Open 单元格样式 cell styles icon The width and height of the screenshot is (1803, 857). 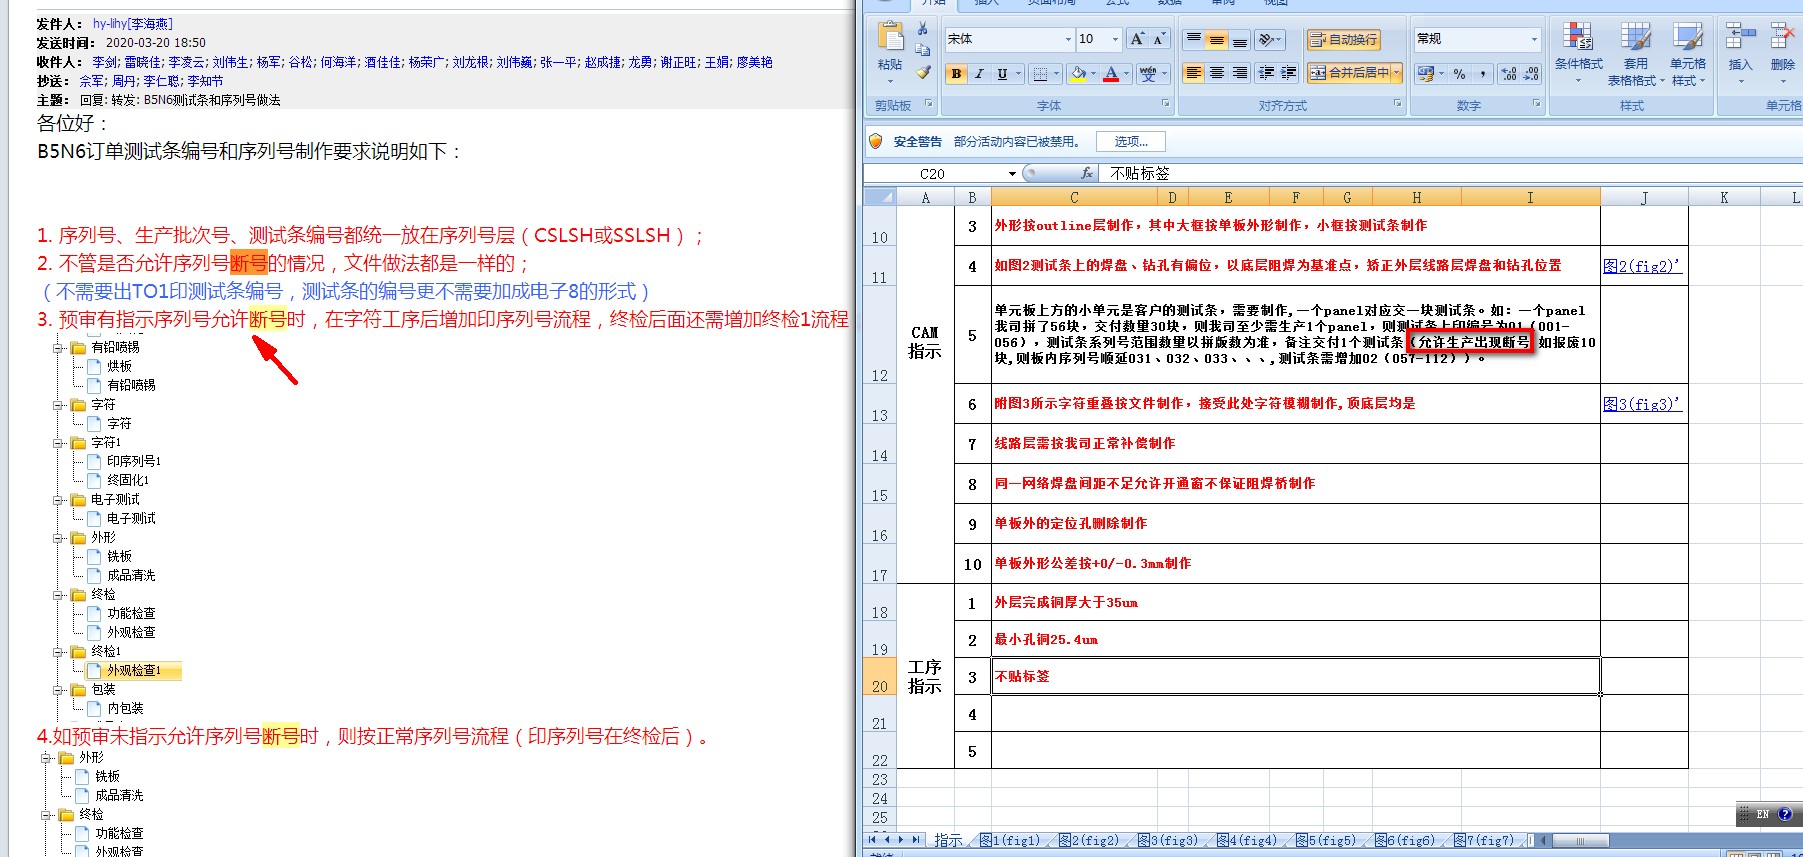(1688, 37)
